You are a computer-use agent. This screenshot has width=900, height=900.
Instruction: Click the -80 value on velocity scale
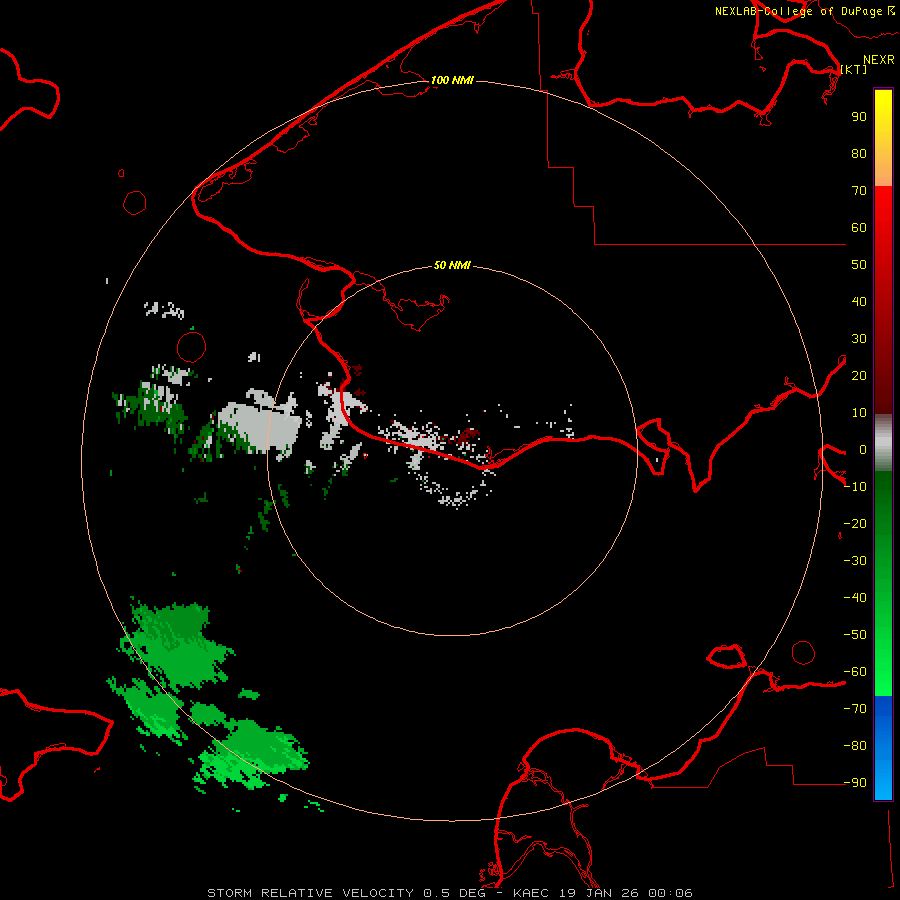pyautogui.click(x=855, y=746)
